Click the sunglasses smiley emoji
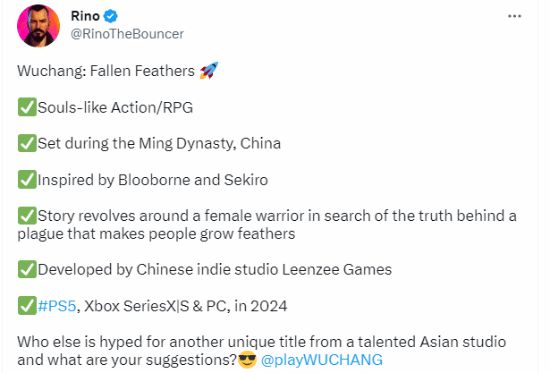 (x=247, y=360)
